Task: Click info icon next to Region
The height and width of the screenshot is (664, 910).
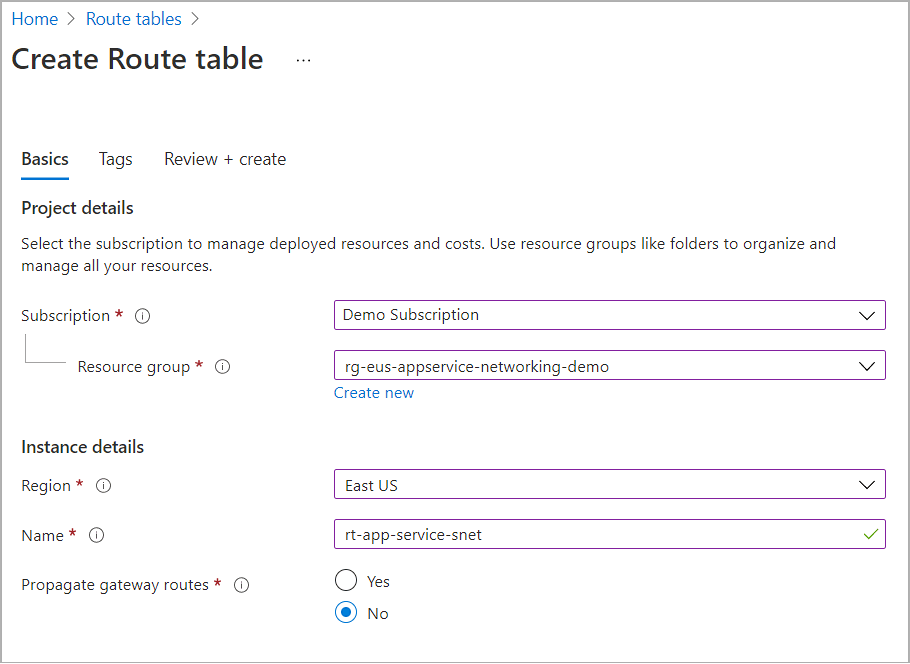Action: point(103,486)
